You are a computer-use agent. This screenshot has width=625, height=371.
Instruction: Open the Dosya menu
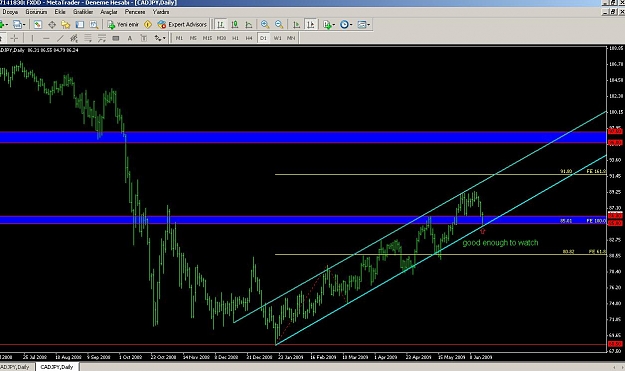coord(10,12)
